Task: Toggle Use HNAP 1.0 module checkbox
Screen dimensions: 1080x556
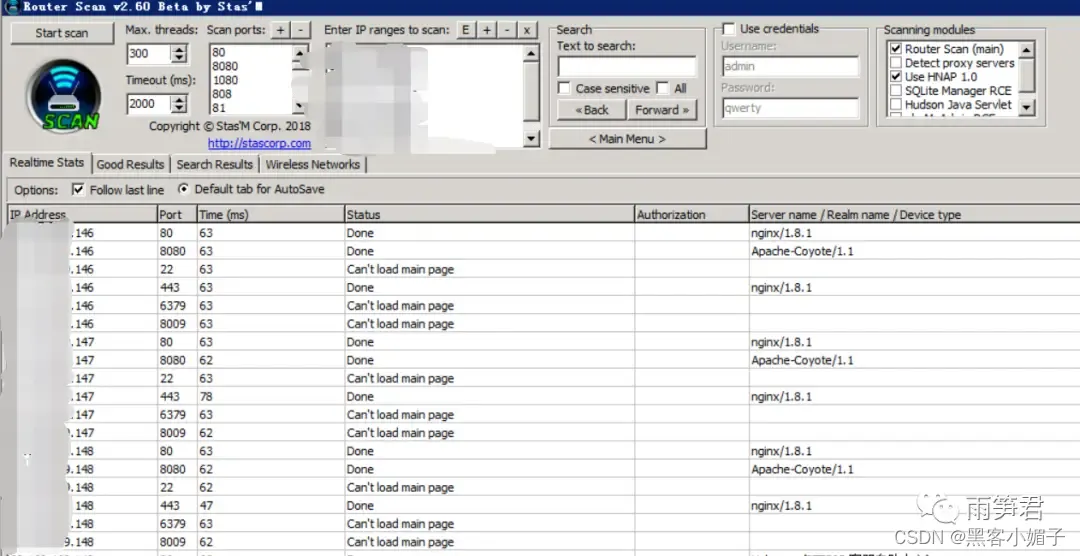Action: pos(895,76)
